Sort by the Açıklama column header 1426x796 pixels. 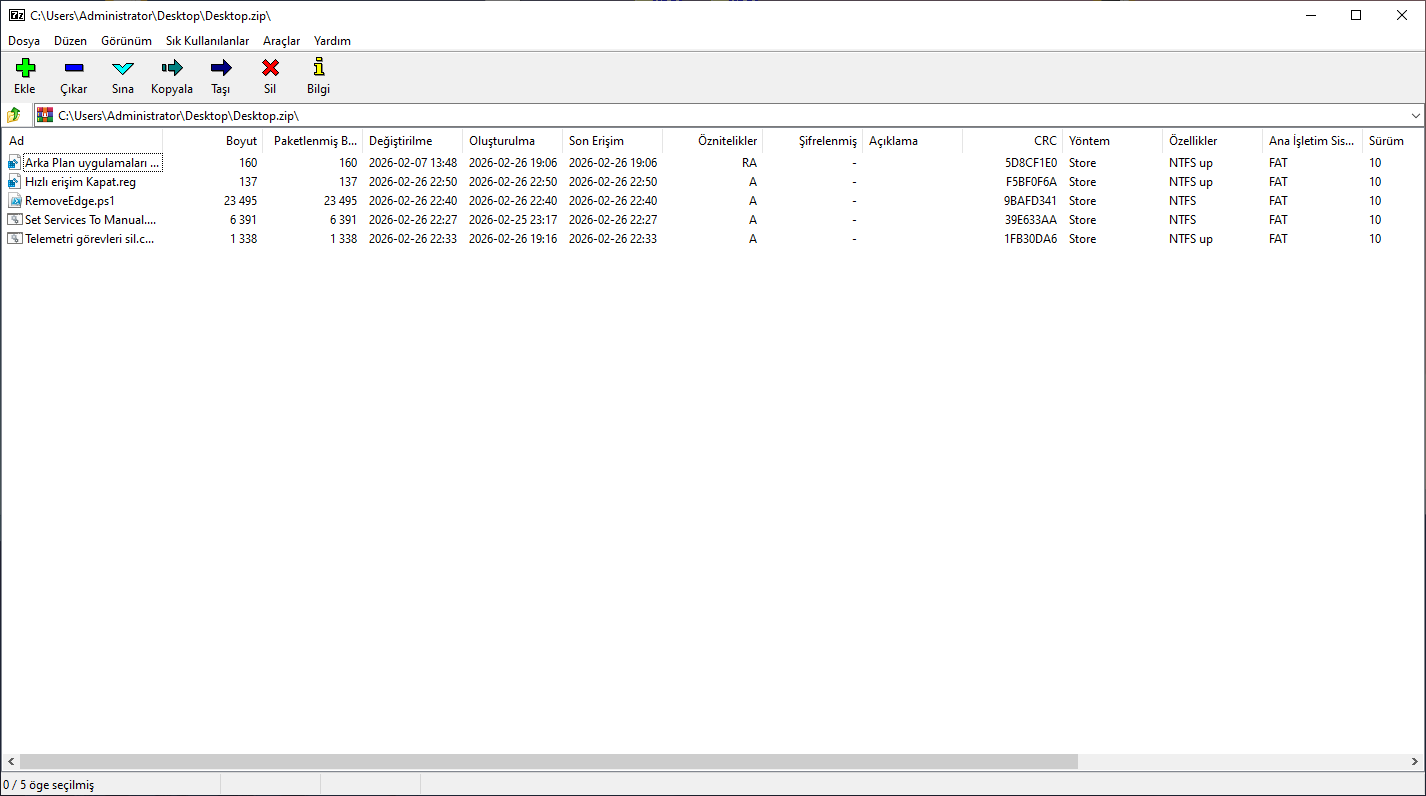click(x=912, y=141)
